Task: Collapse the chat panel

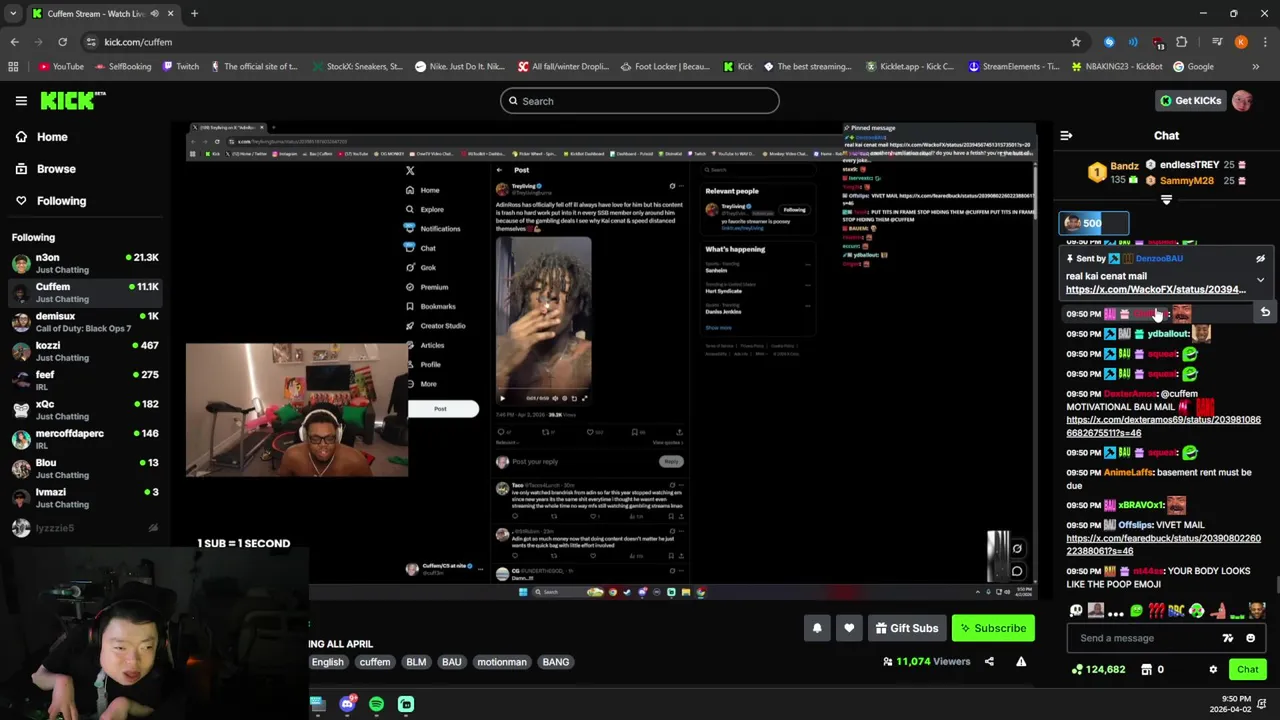Action: (1066, 135)
